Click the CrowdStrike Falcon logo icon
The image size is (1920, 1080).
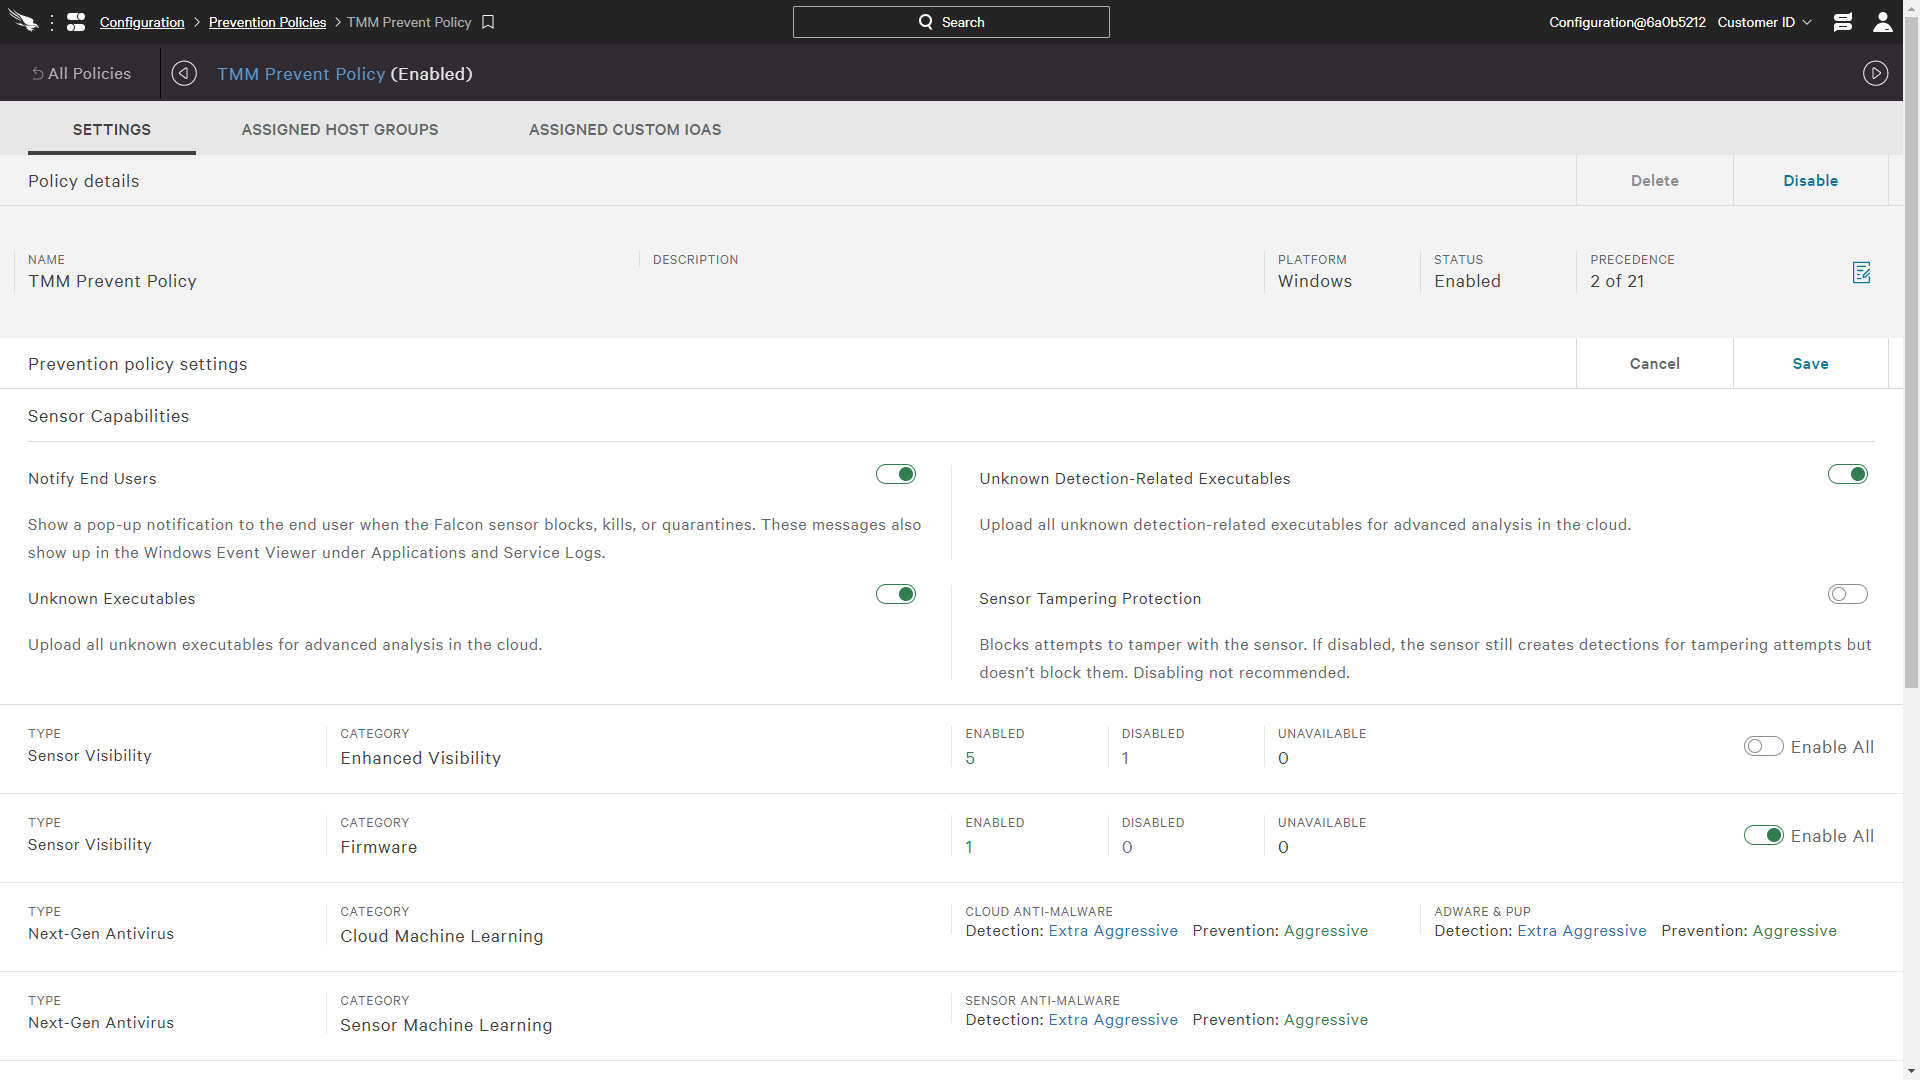click(23, 21)
